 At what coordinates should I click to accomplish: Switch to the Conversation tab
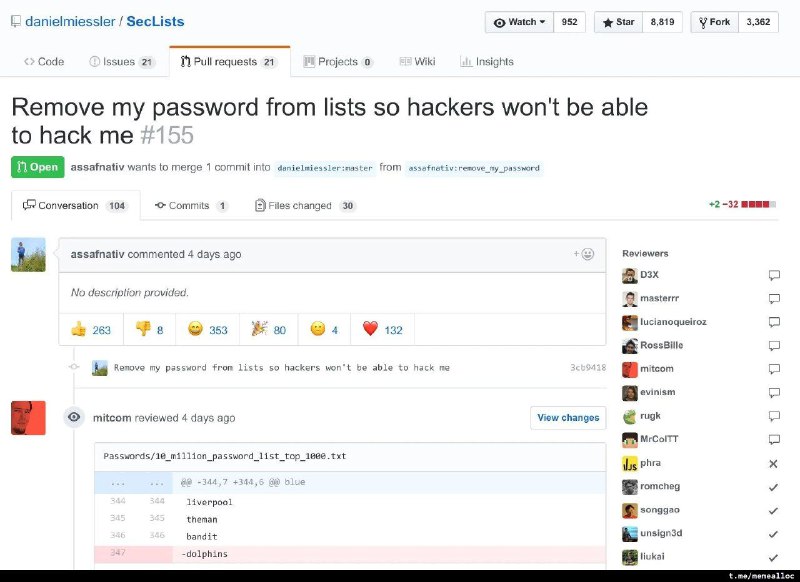76,206
